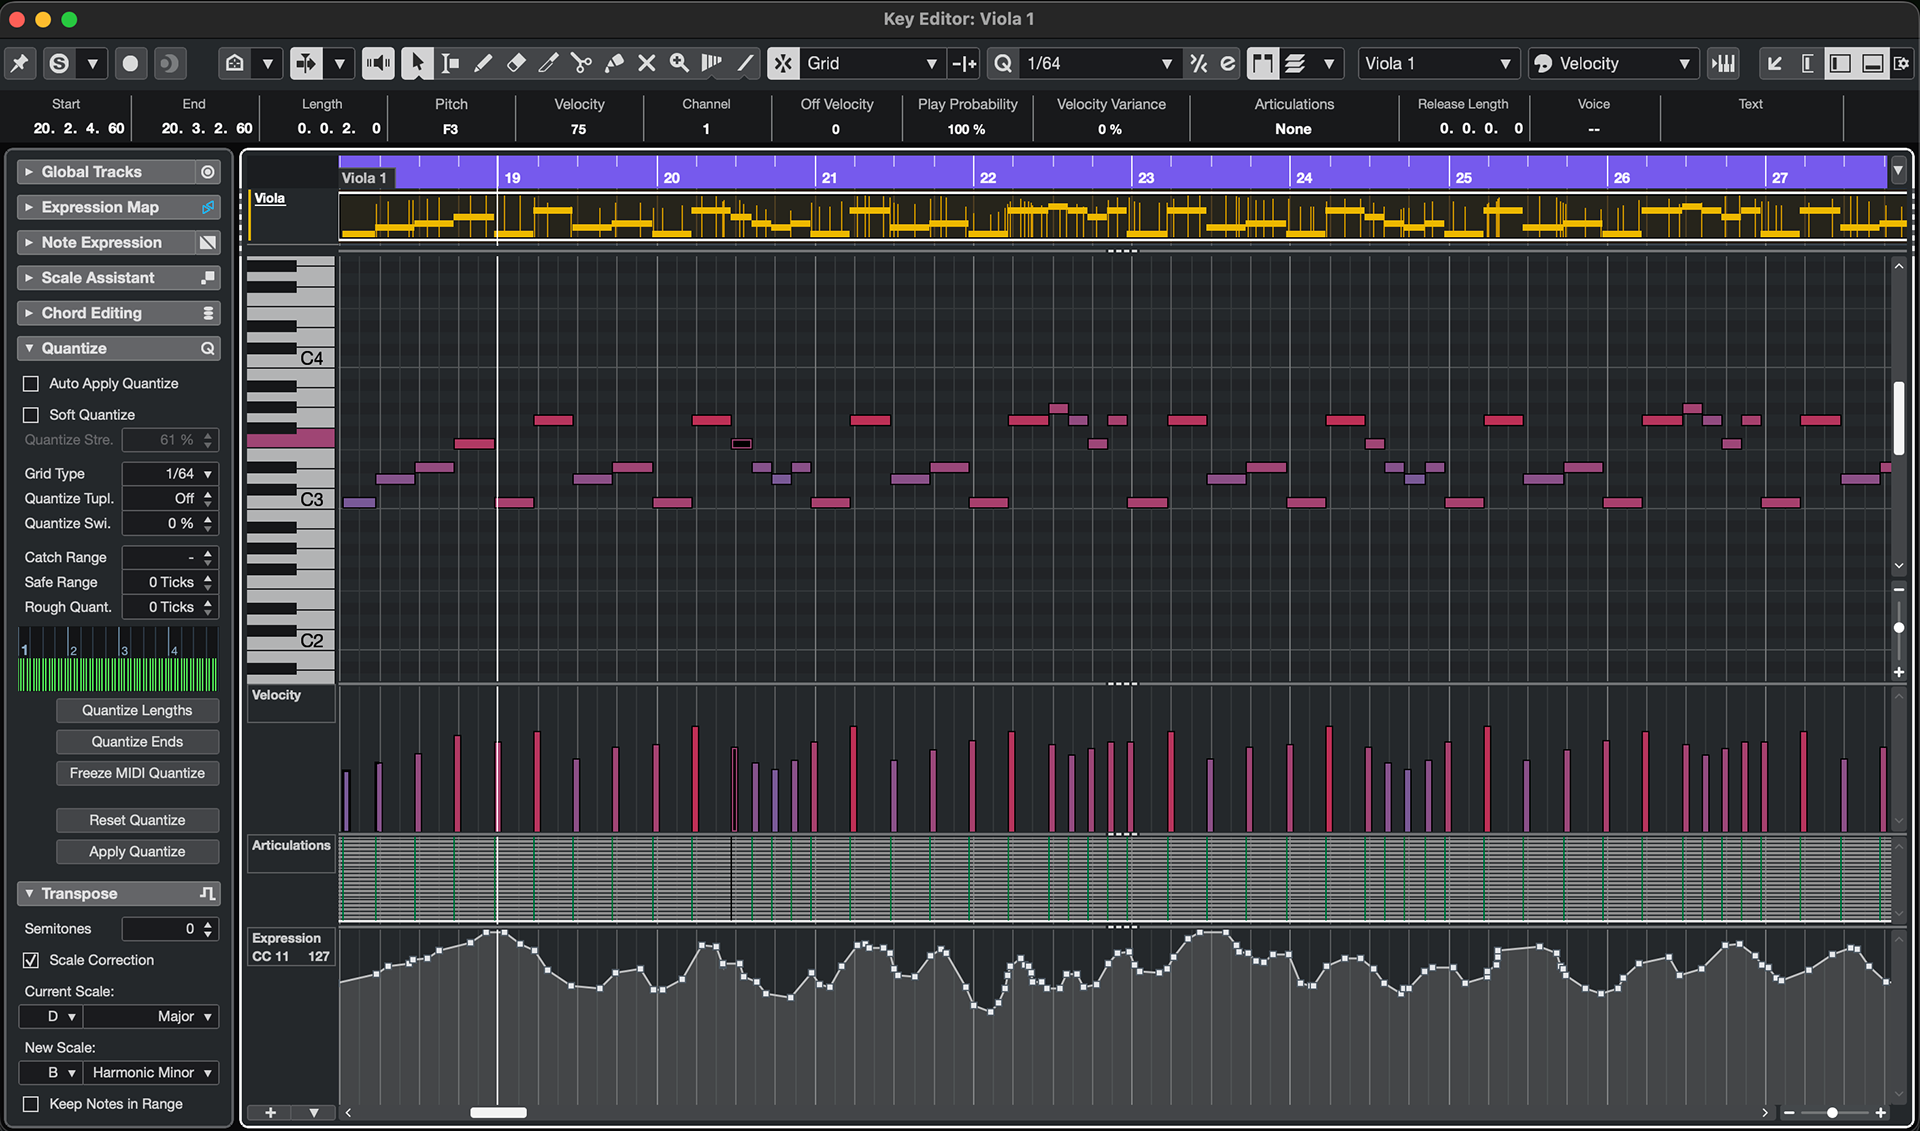Image resolution: width=1920 pixels, height=1131 pixels.
Task: Click the horizontal zoom slider handle
Action: pos(1832,1112)
